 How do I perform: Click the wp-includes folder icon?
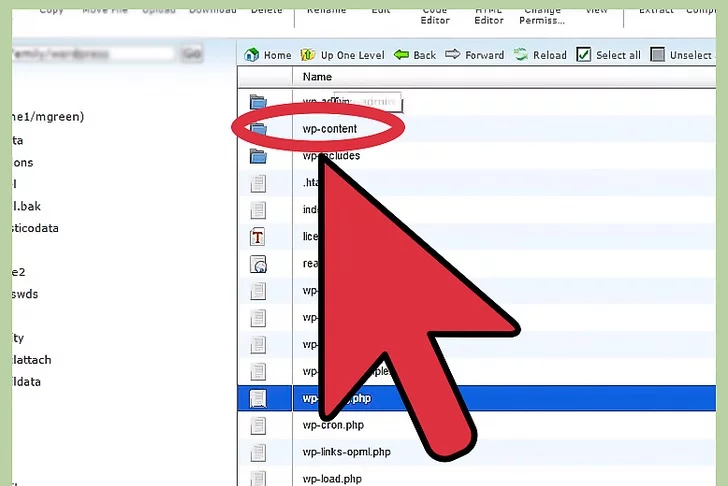tap(259, 156)
